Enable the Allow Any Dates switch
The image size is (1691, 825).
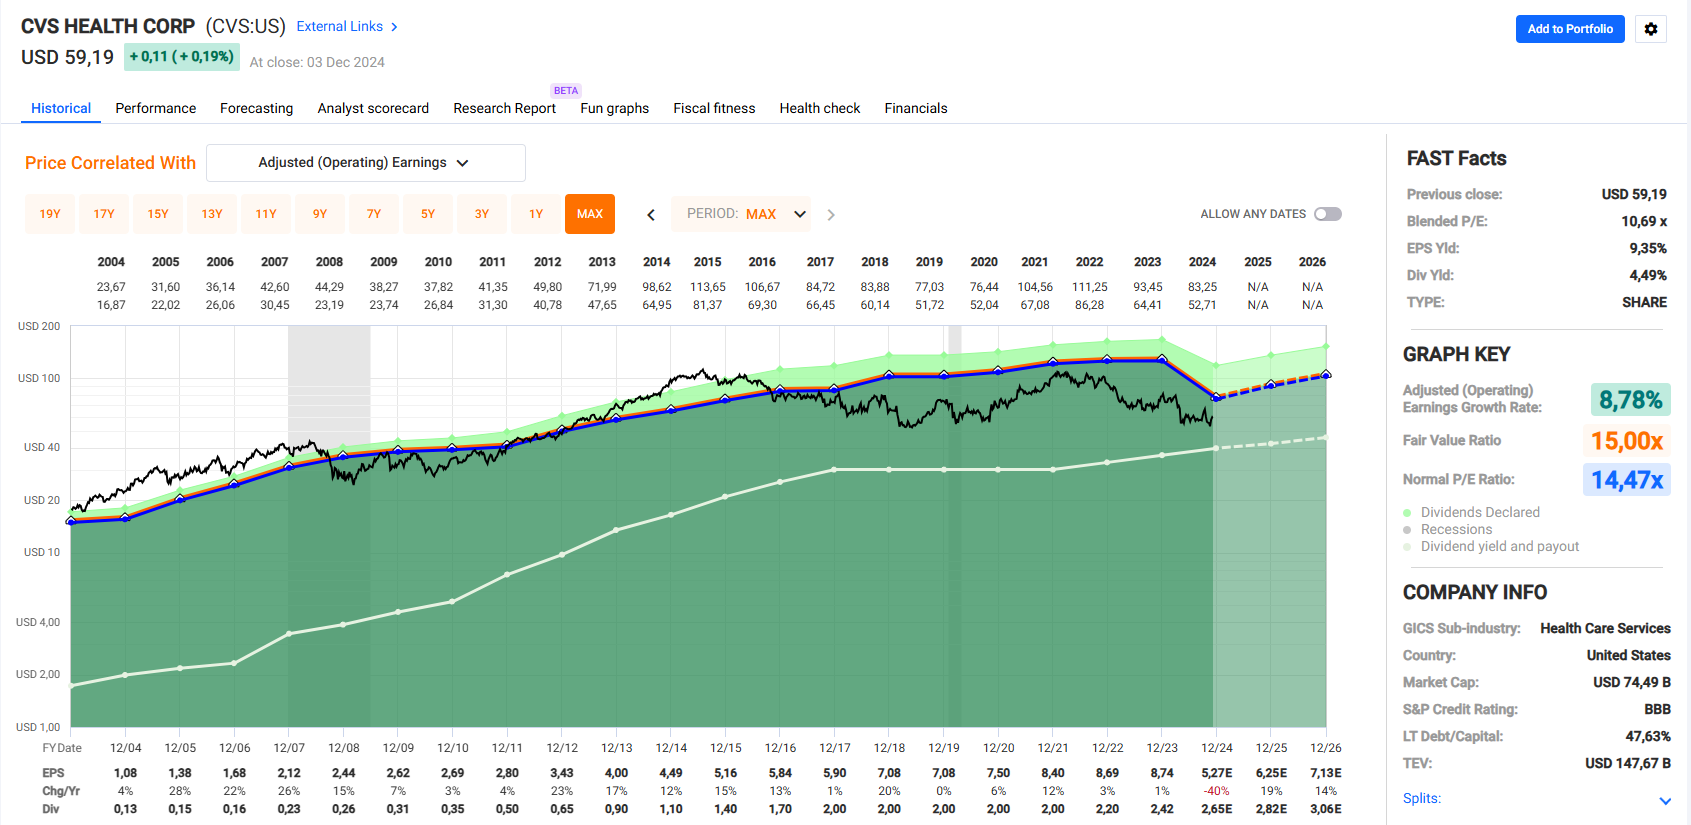(1327, 214)
